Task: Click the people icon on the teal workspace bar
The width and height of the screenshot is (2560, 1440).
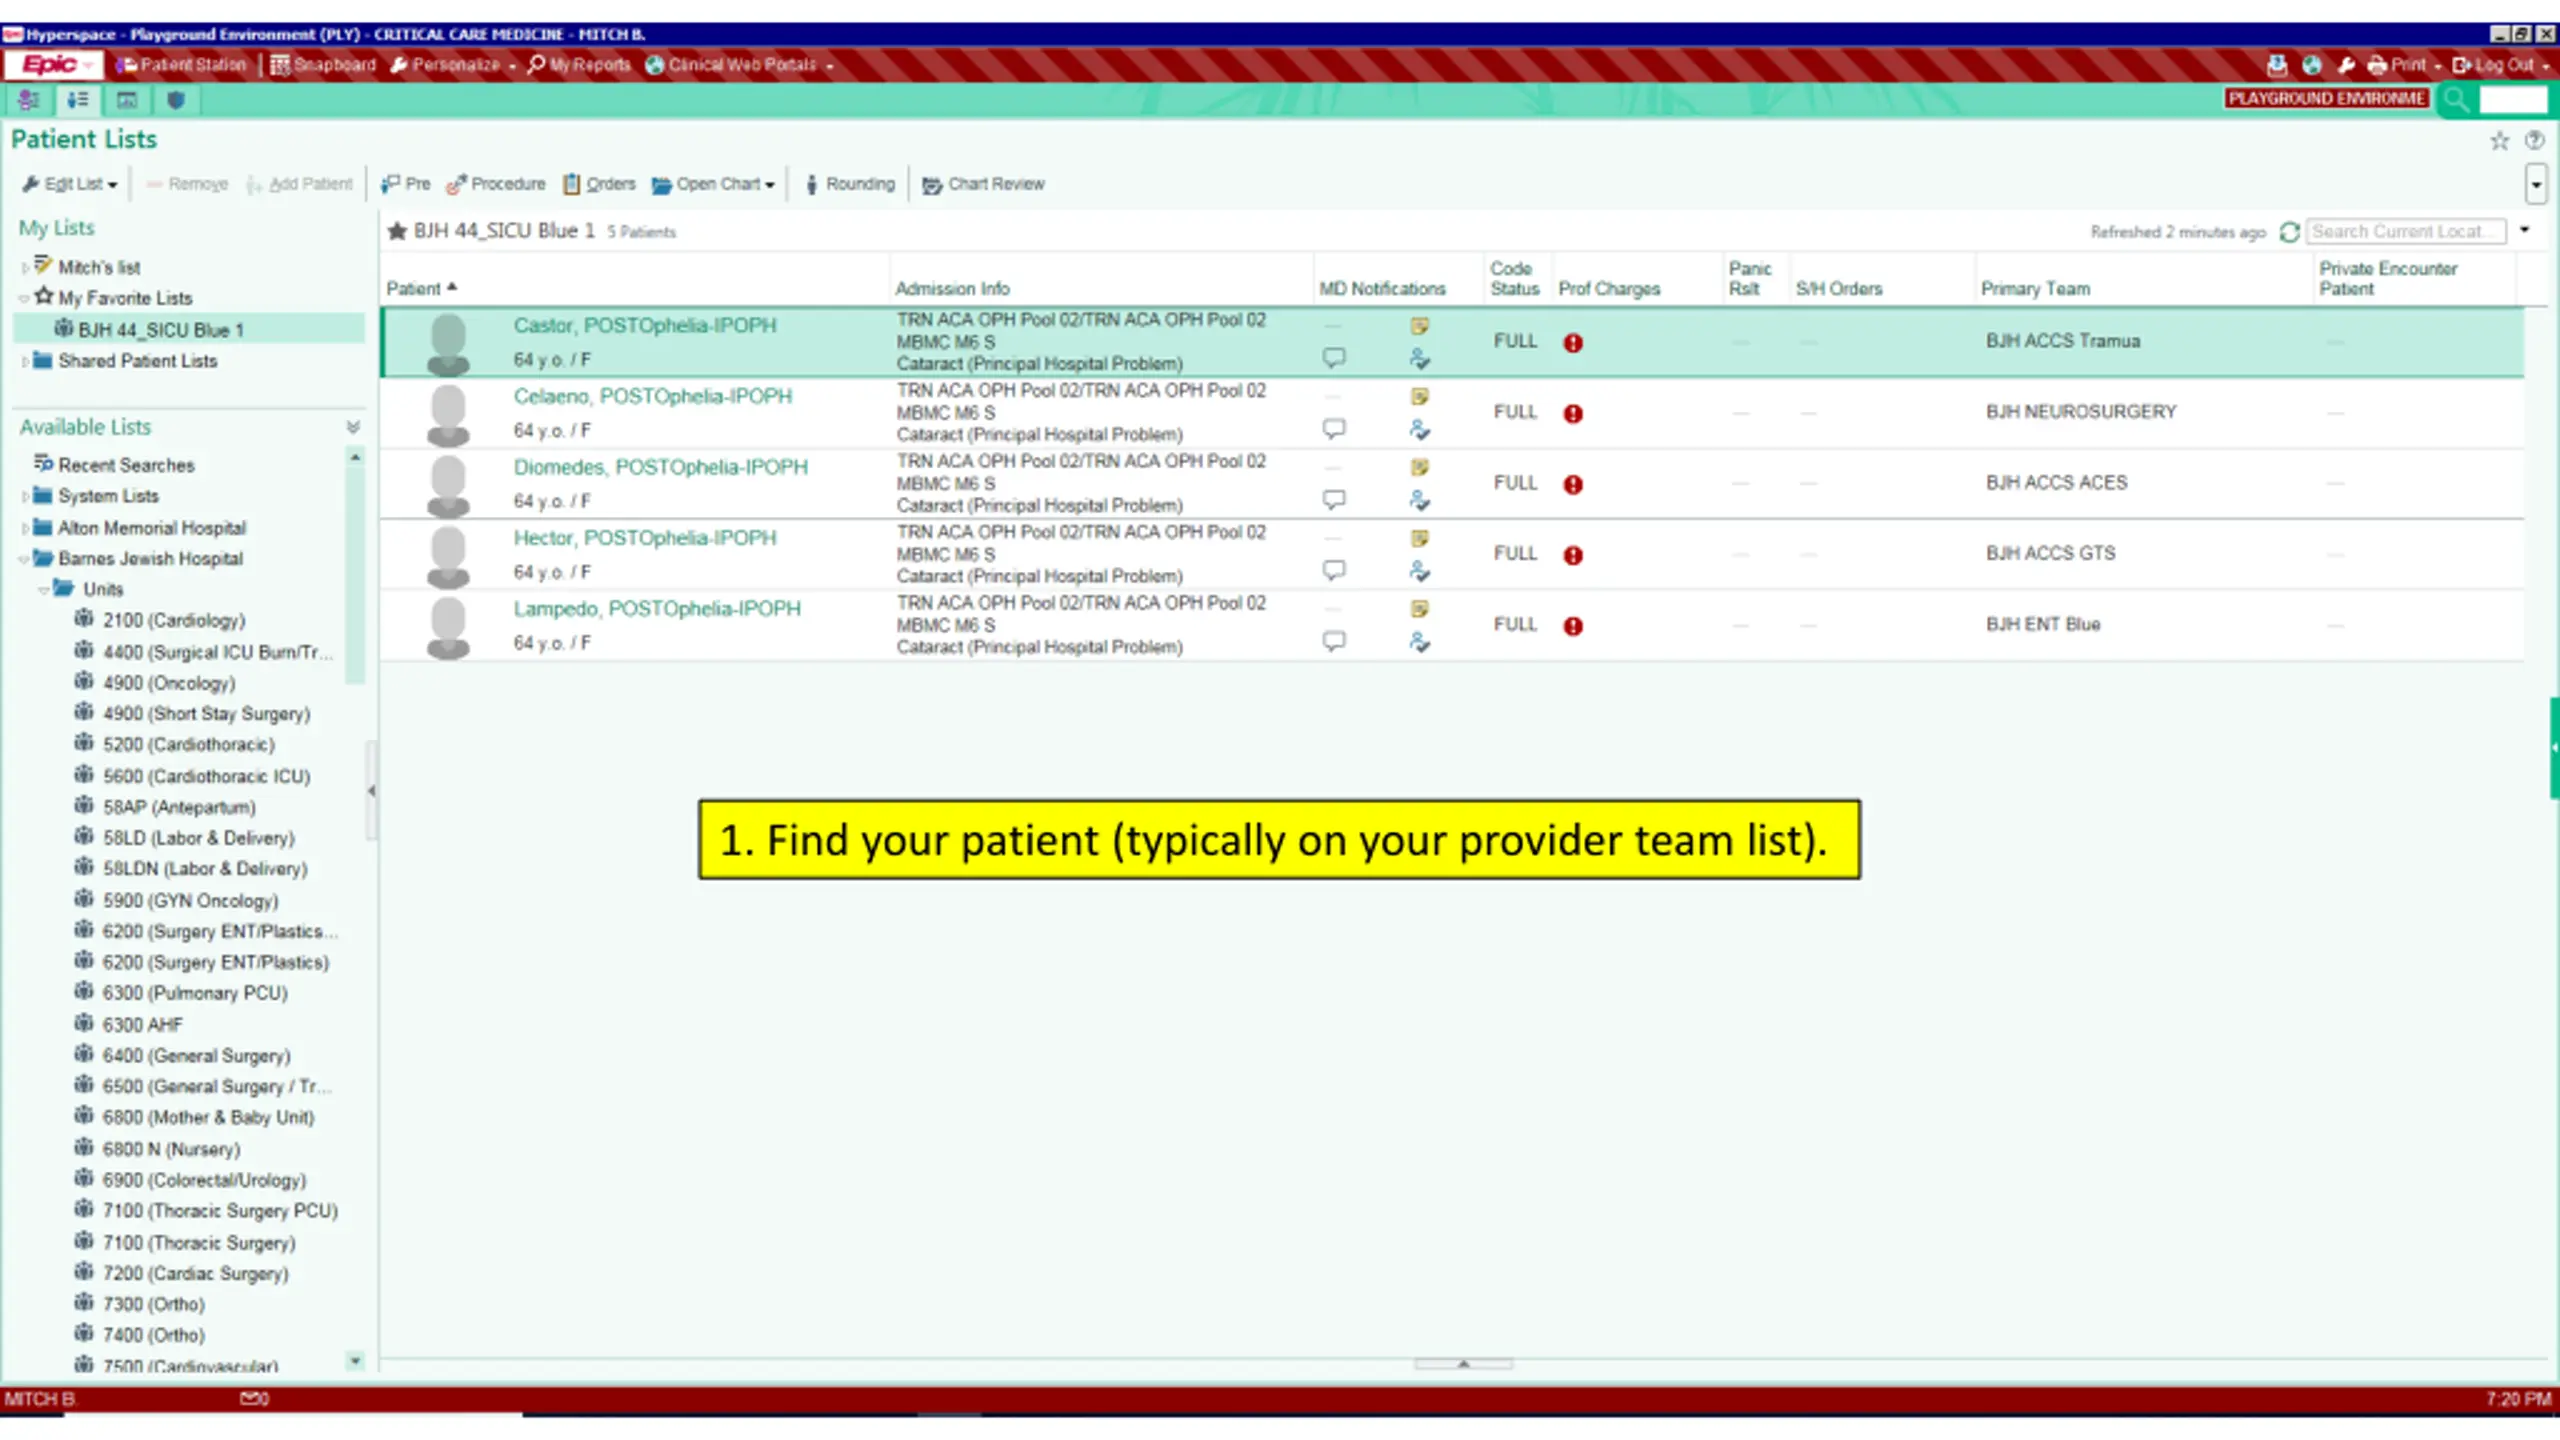Action: 29,100
